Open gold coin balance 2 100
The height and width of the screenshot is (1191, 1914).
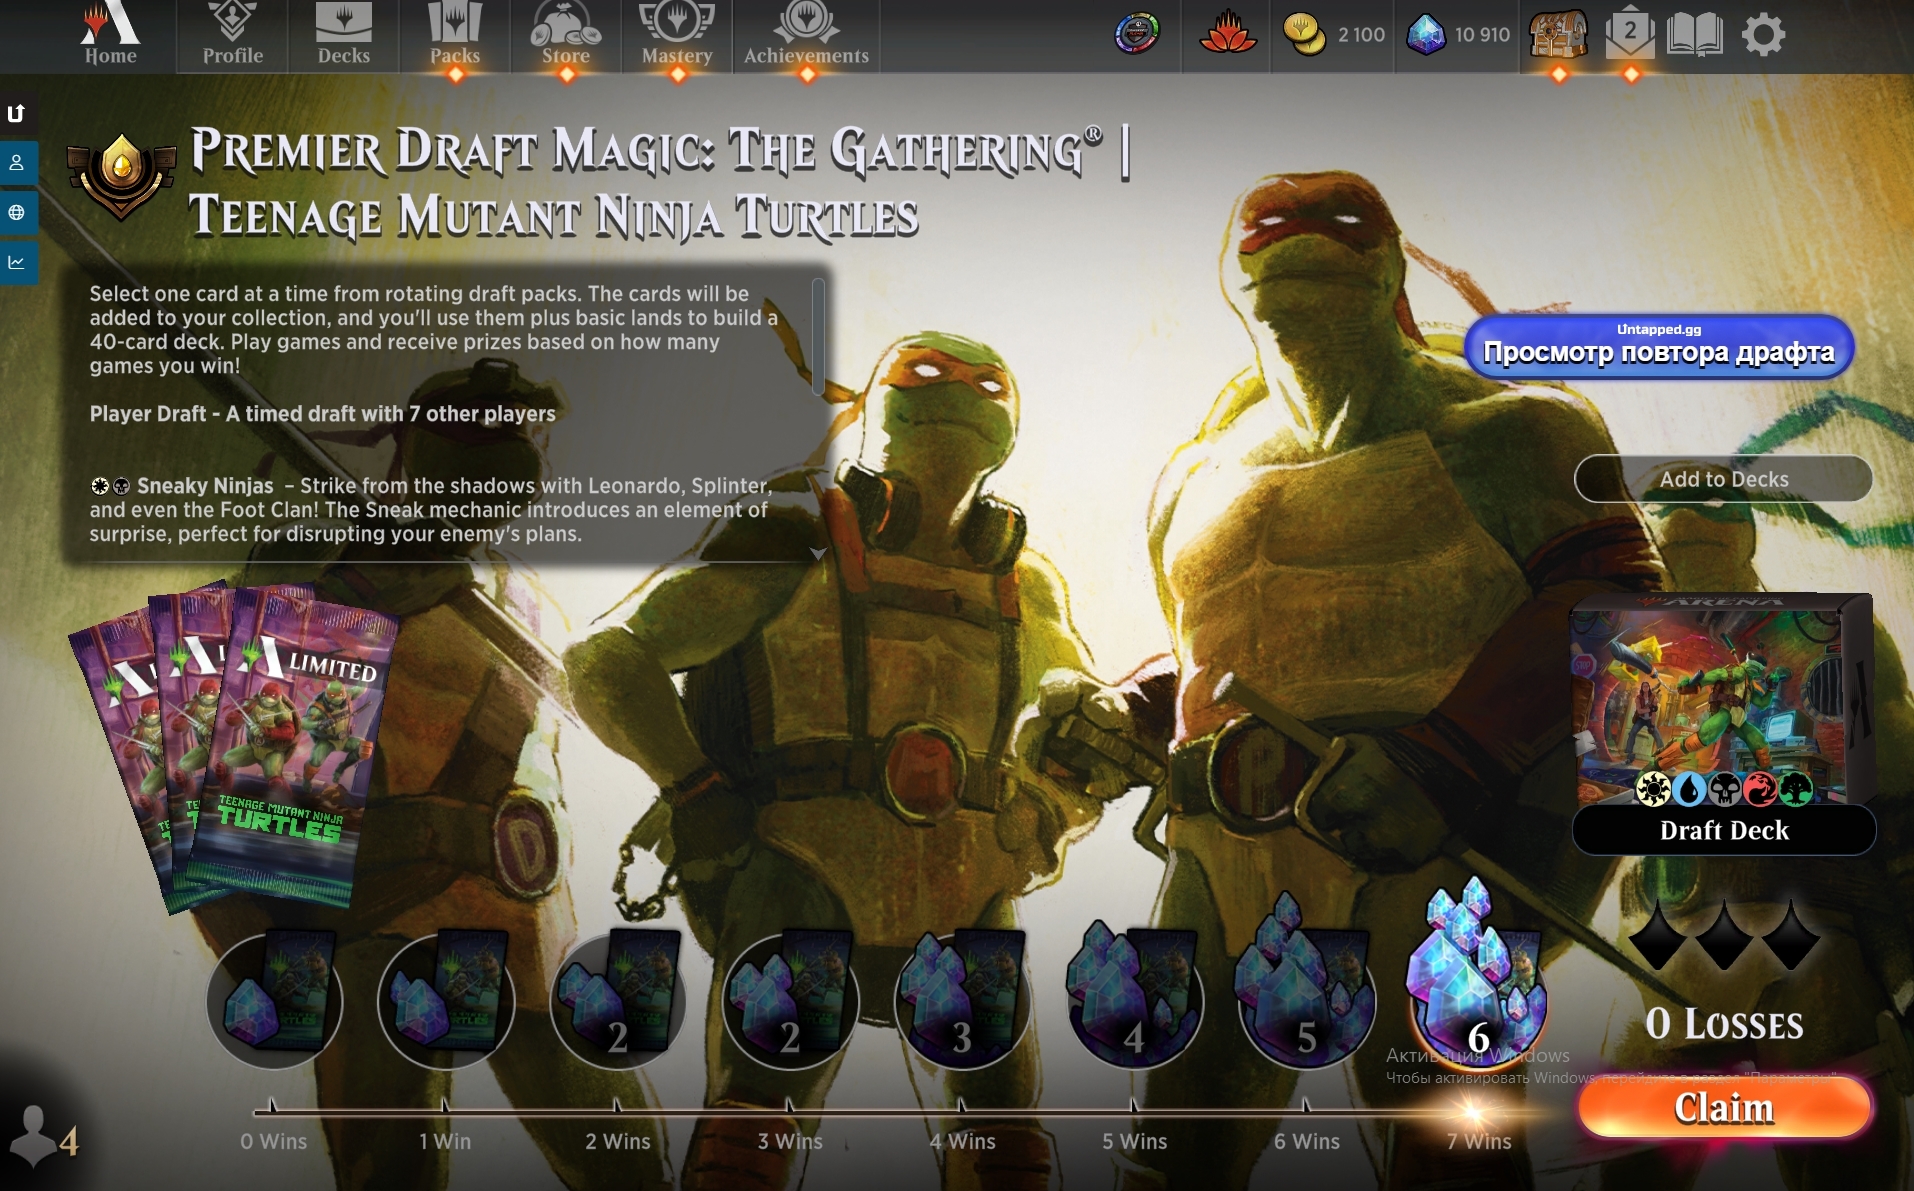(1334, 35)
